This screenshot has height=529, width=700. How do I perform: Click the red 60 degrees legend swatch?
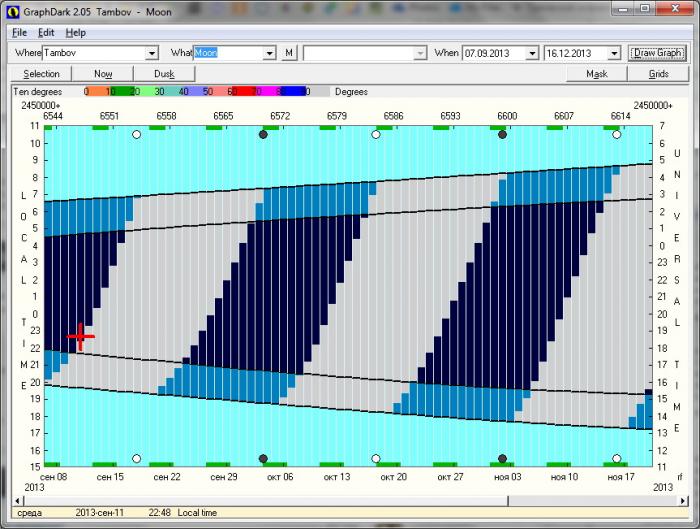[243, 92]
